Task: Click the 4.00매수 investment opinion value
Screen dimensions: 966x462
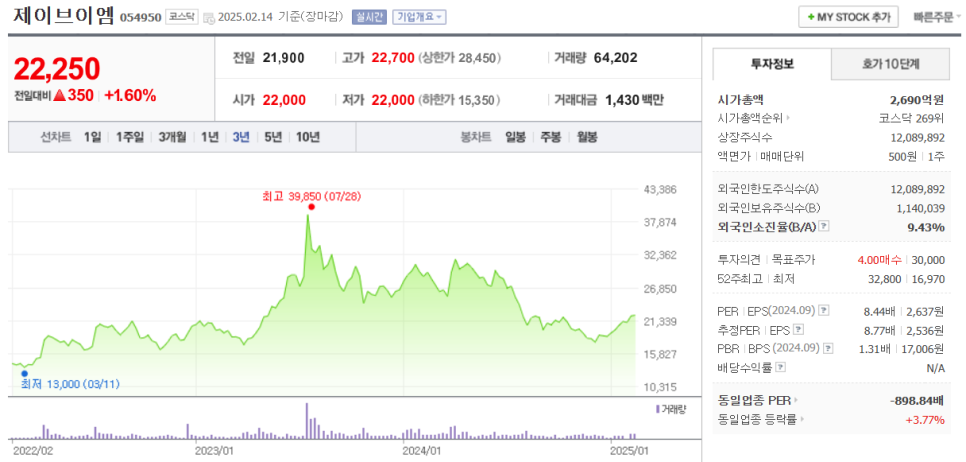Action: pos(880,260)
